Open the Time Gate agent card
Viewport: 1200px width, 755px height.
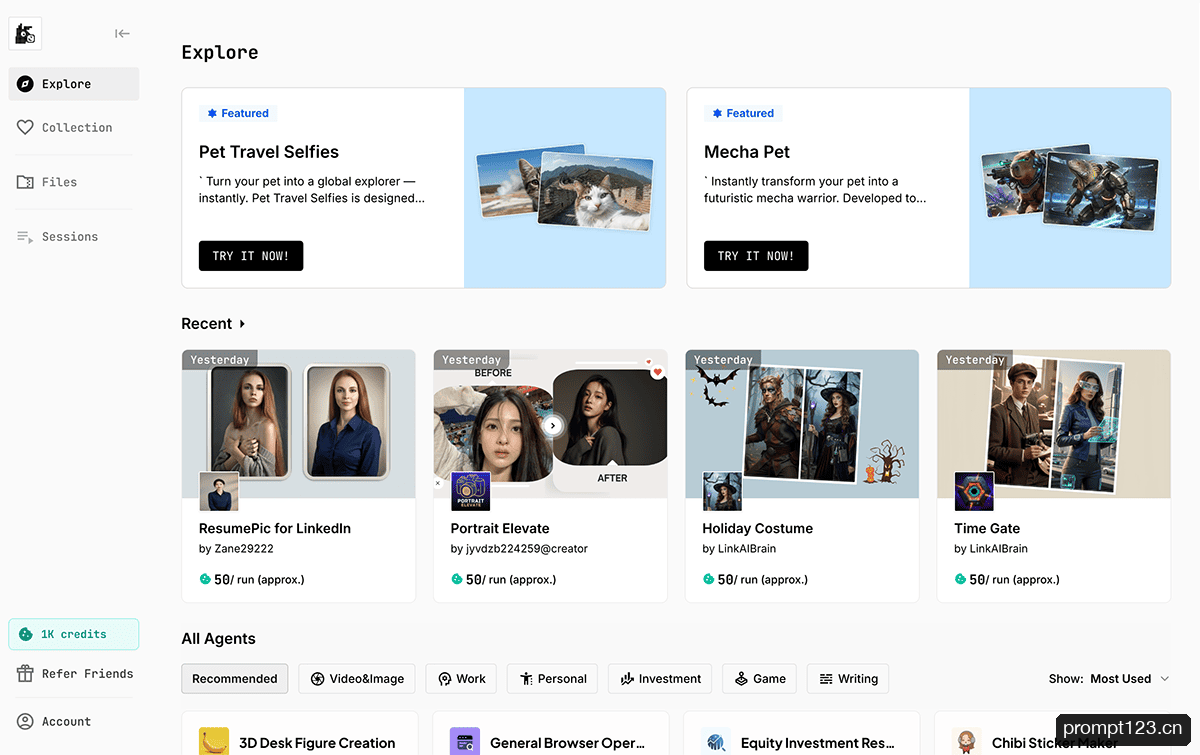pos(1054,476)
